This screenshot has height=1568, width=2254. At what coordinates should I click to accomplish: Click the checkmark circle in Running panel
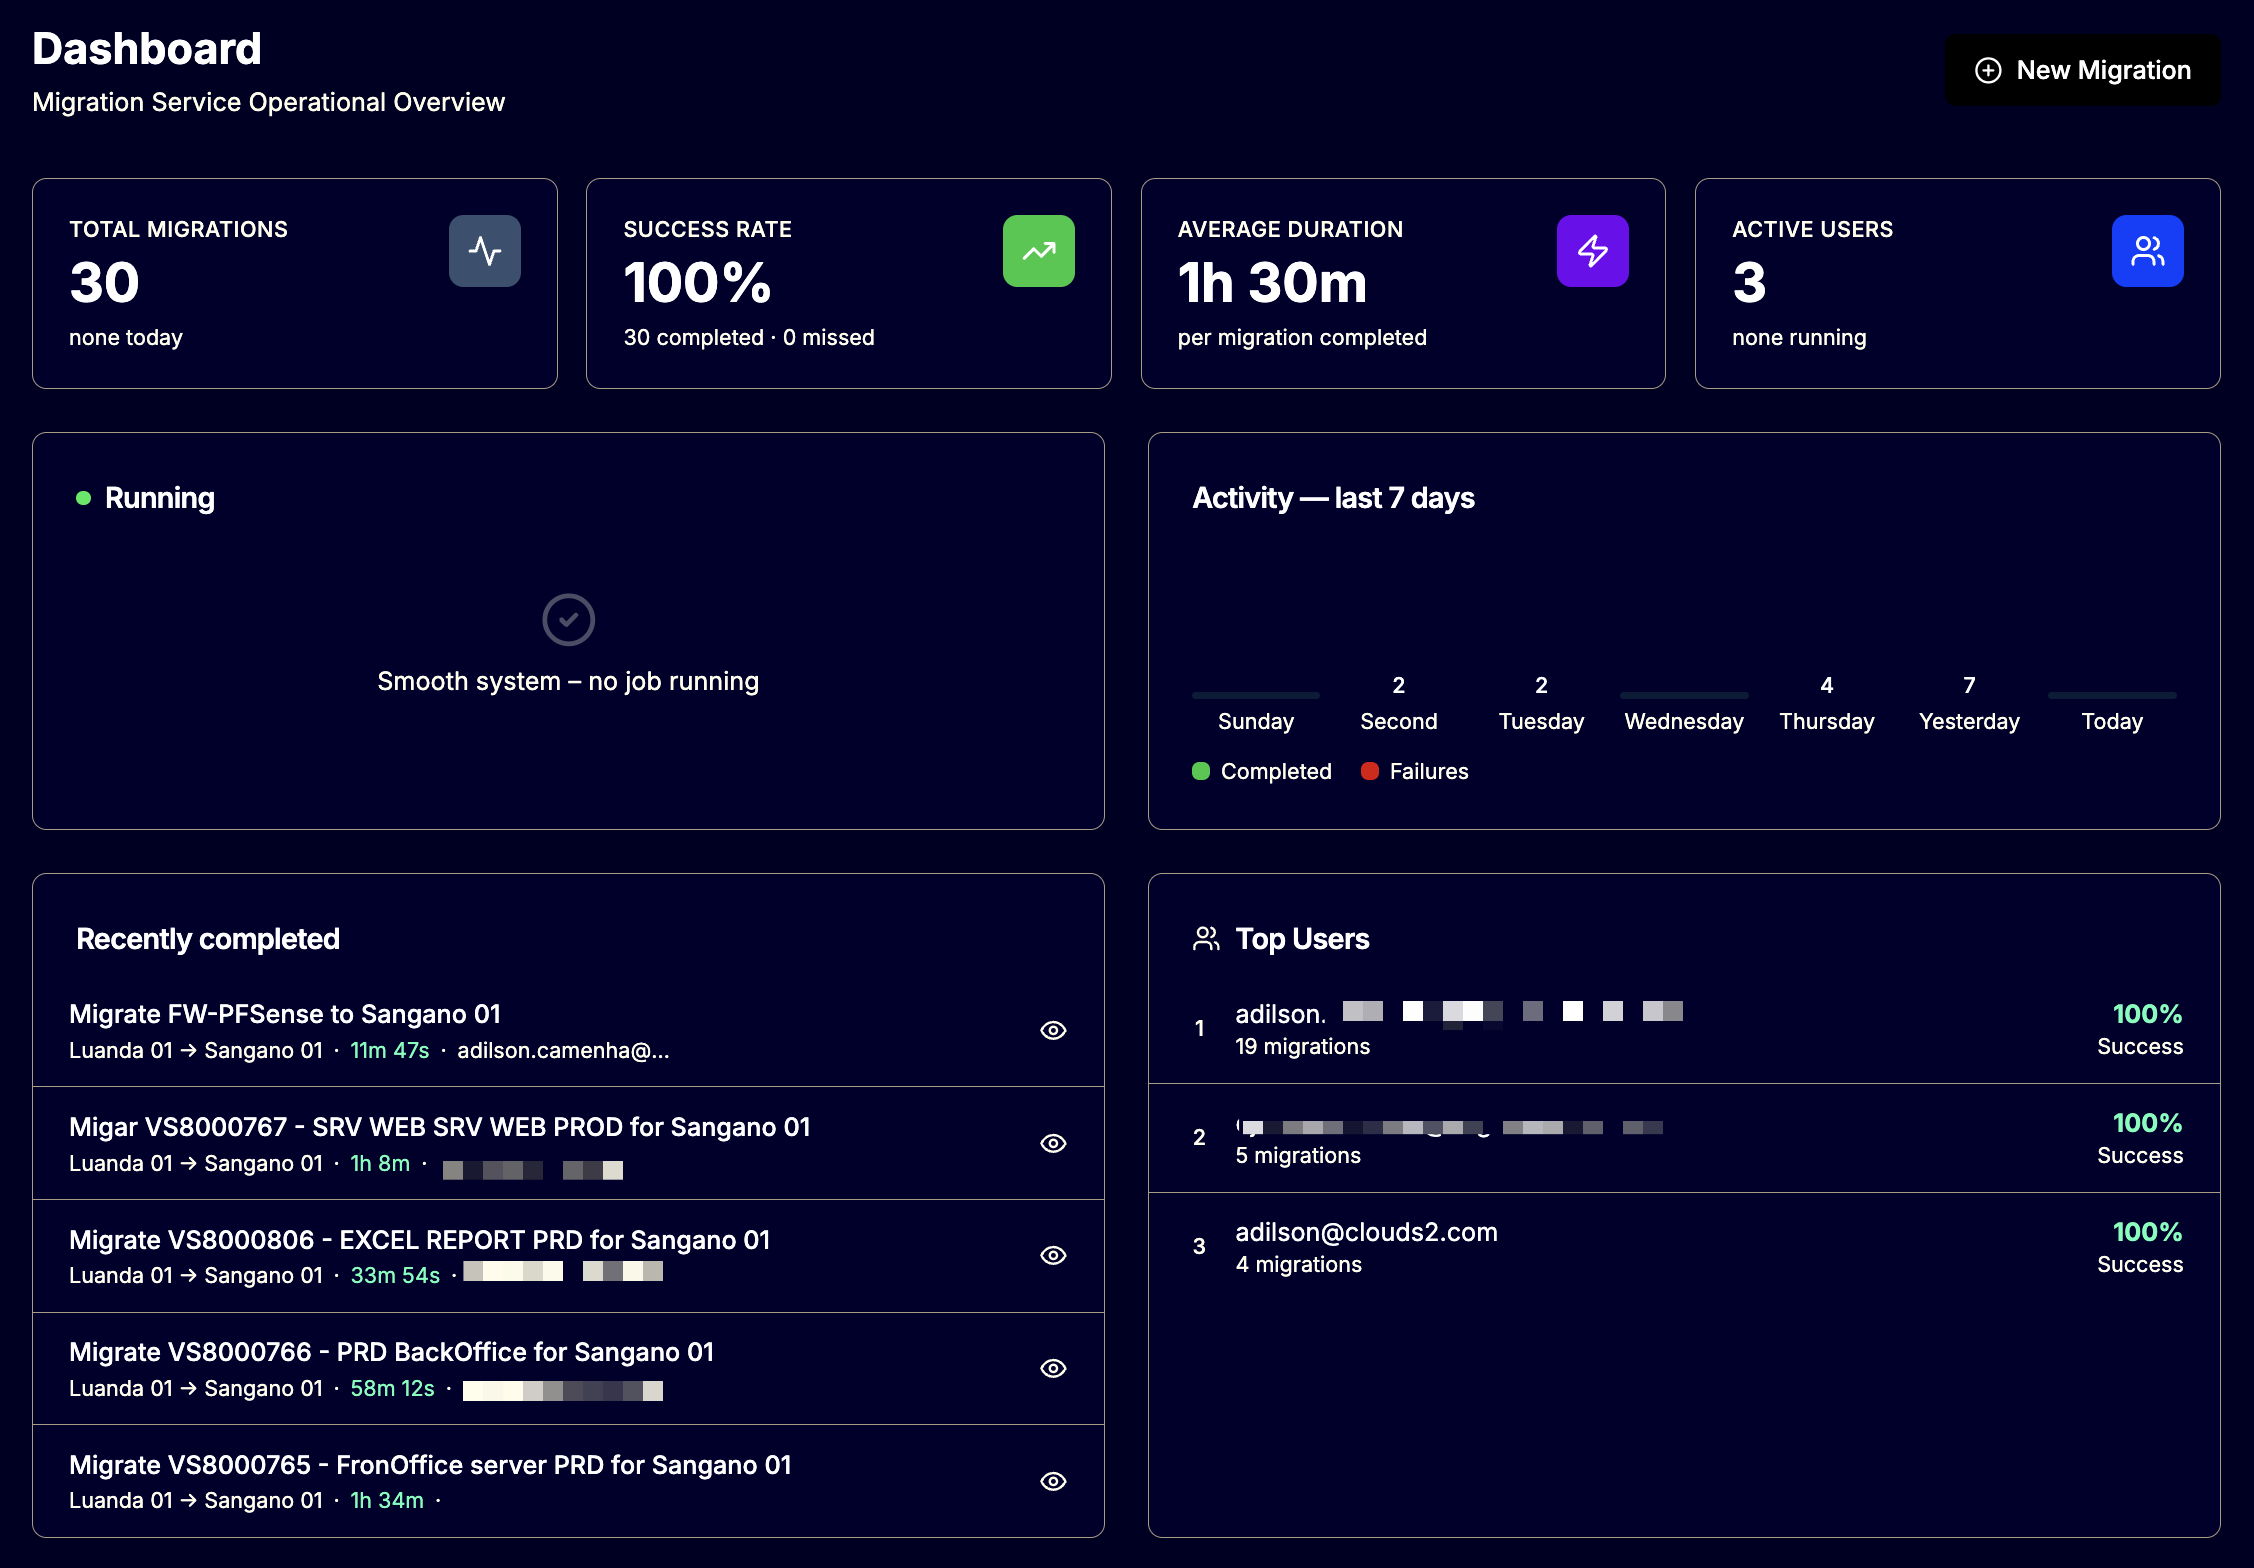tap(568, 620)
